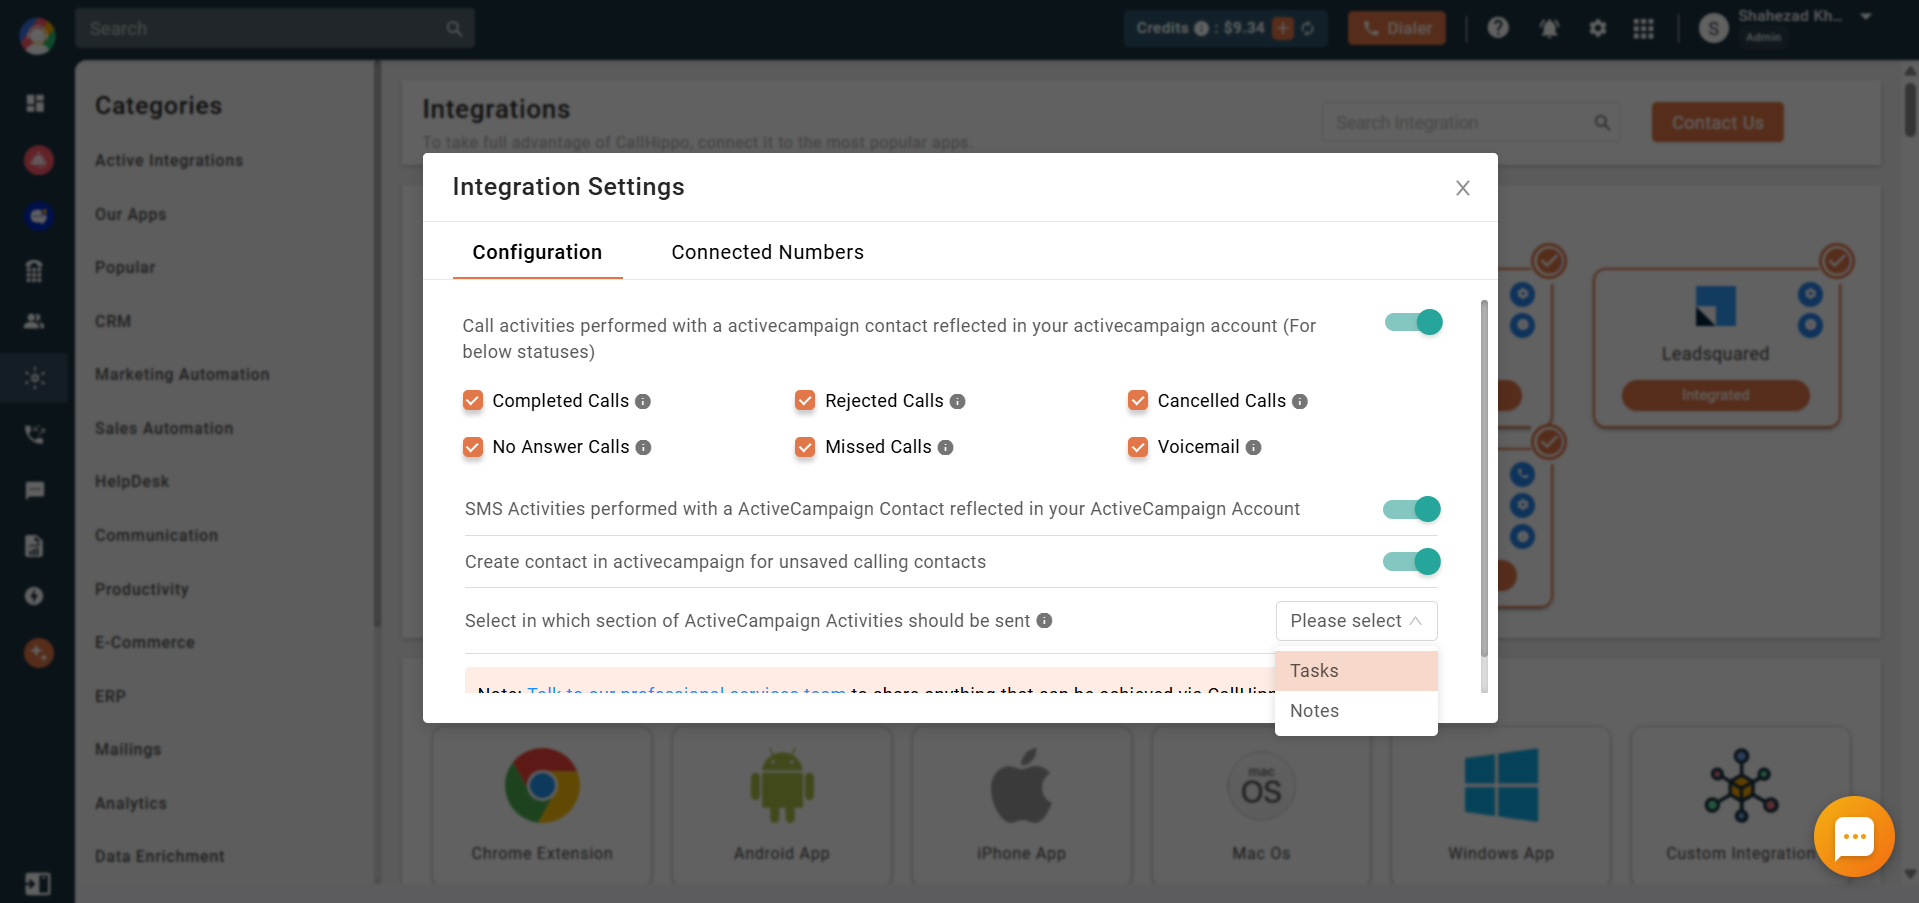The height and width of the screenshot is (903, 1919).
Task: Open the numbers building icon in sidebar
Action: point(35,270)
